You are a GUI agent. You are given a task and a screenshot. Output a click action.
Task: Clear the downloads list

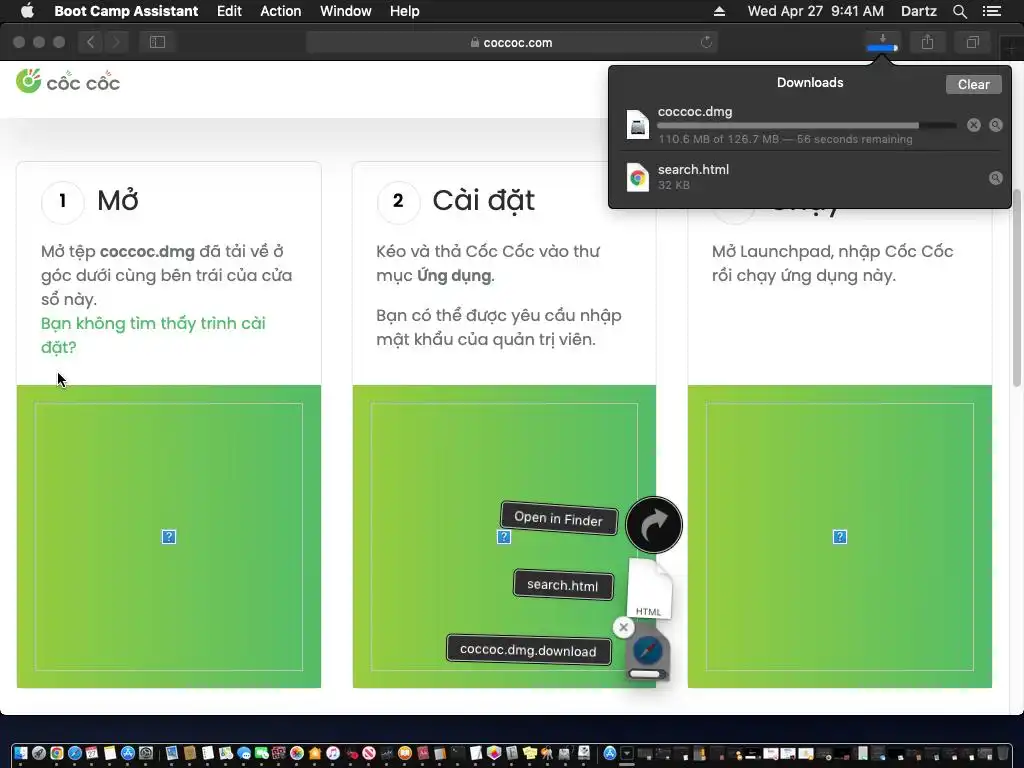(x=973, y=84)
